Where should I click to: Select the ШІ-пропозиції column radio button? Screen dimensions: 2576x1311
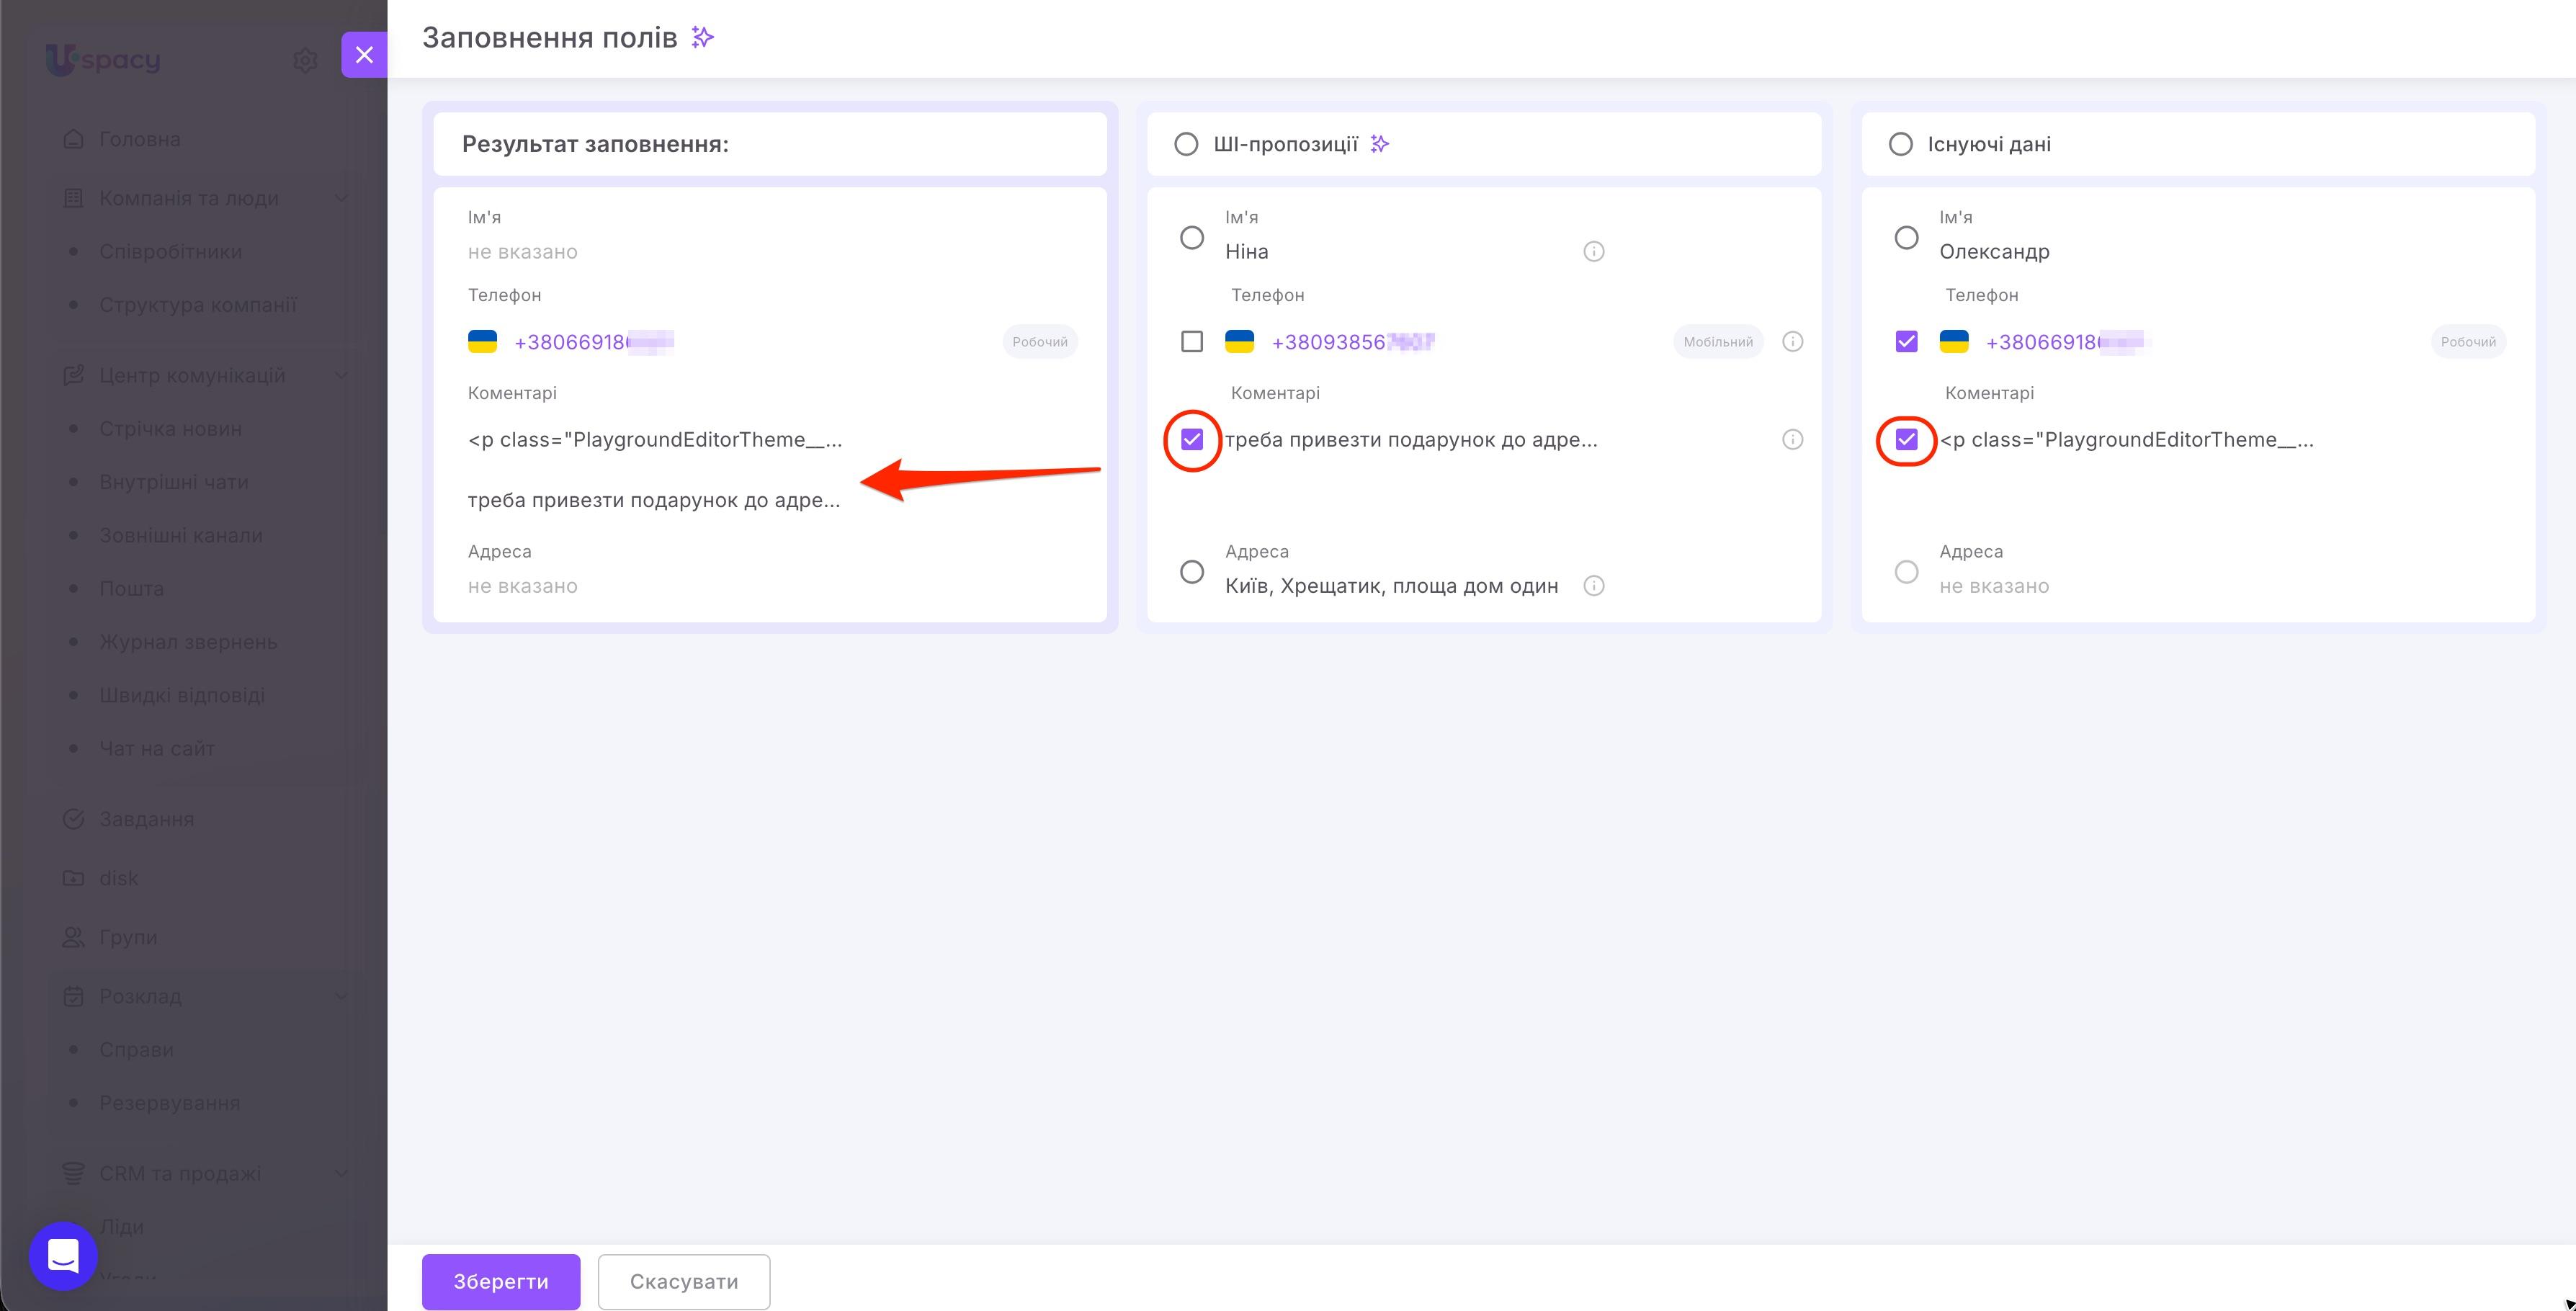coord(1186,144)
